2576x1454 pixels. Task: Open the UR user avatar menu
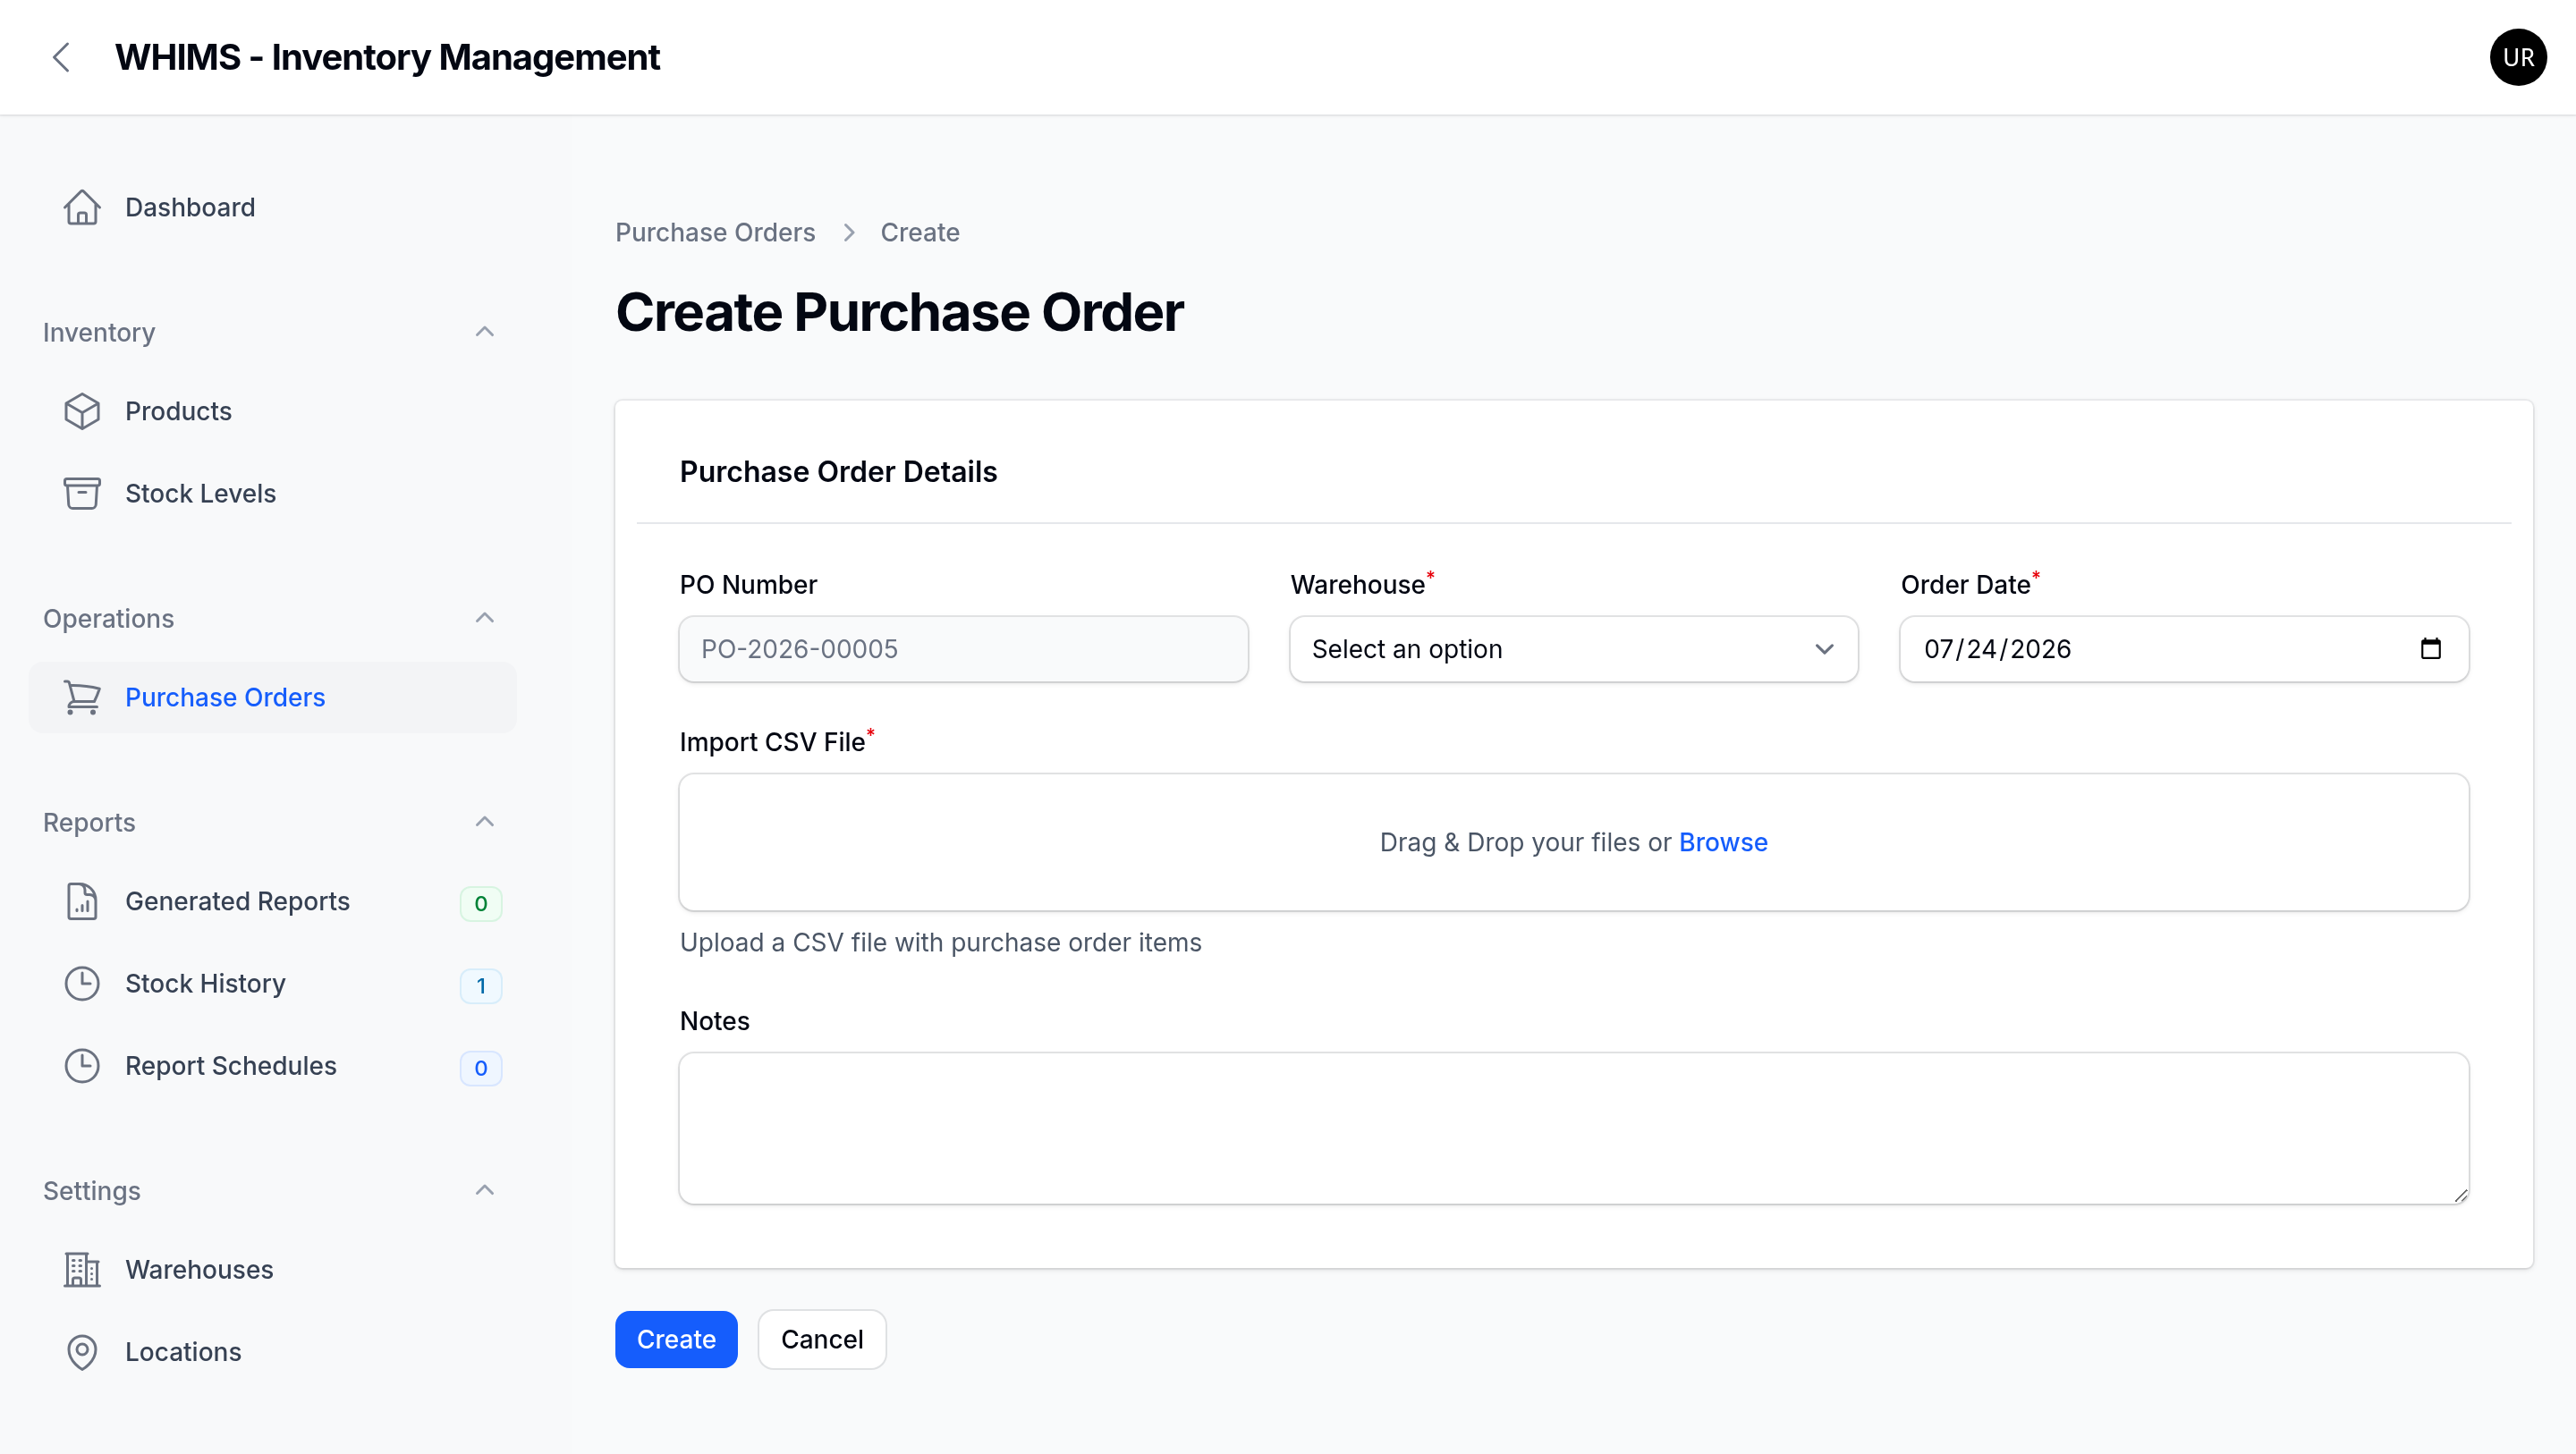point(2517,57)
